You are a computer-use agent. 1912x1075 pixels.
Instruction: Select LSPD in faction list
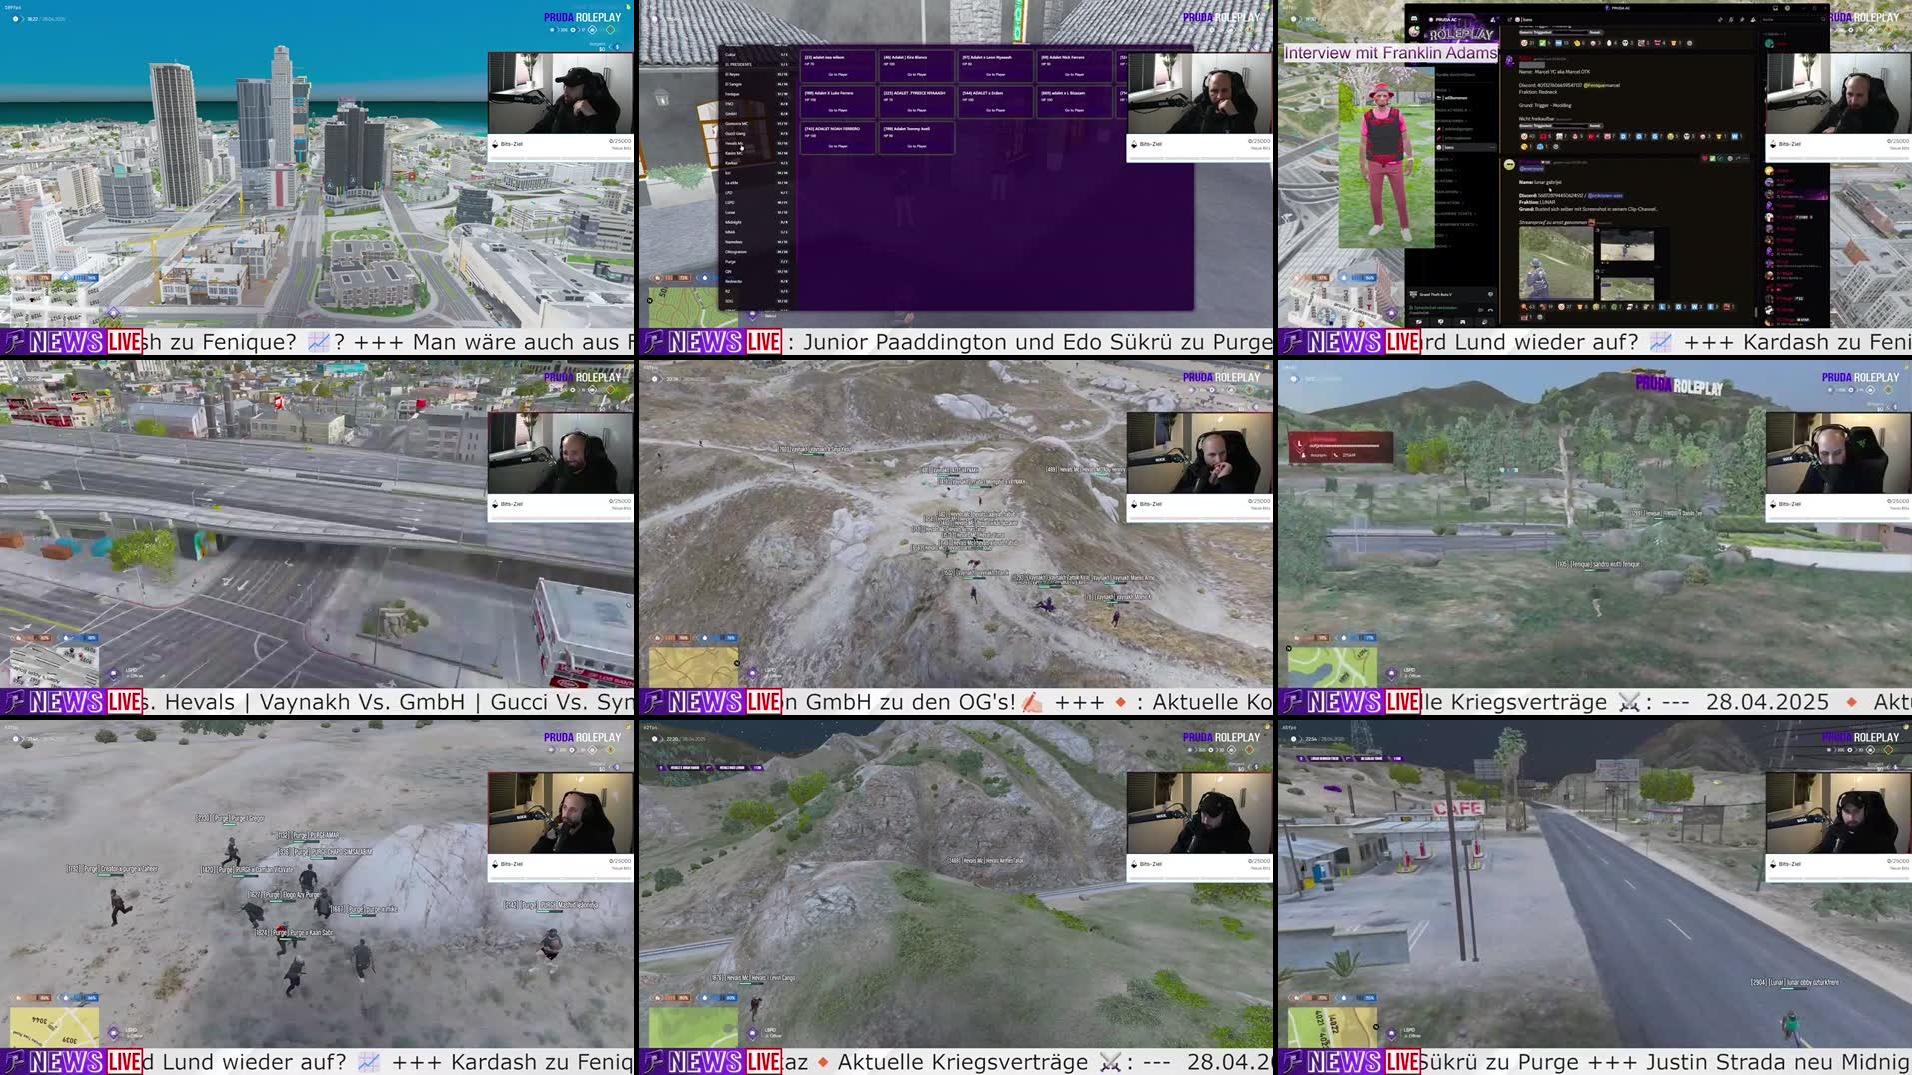[x=757, y=203]
